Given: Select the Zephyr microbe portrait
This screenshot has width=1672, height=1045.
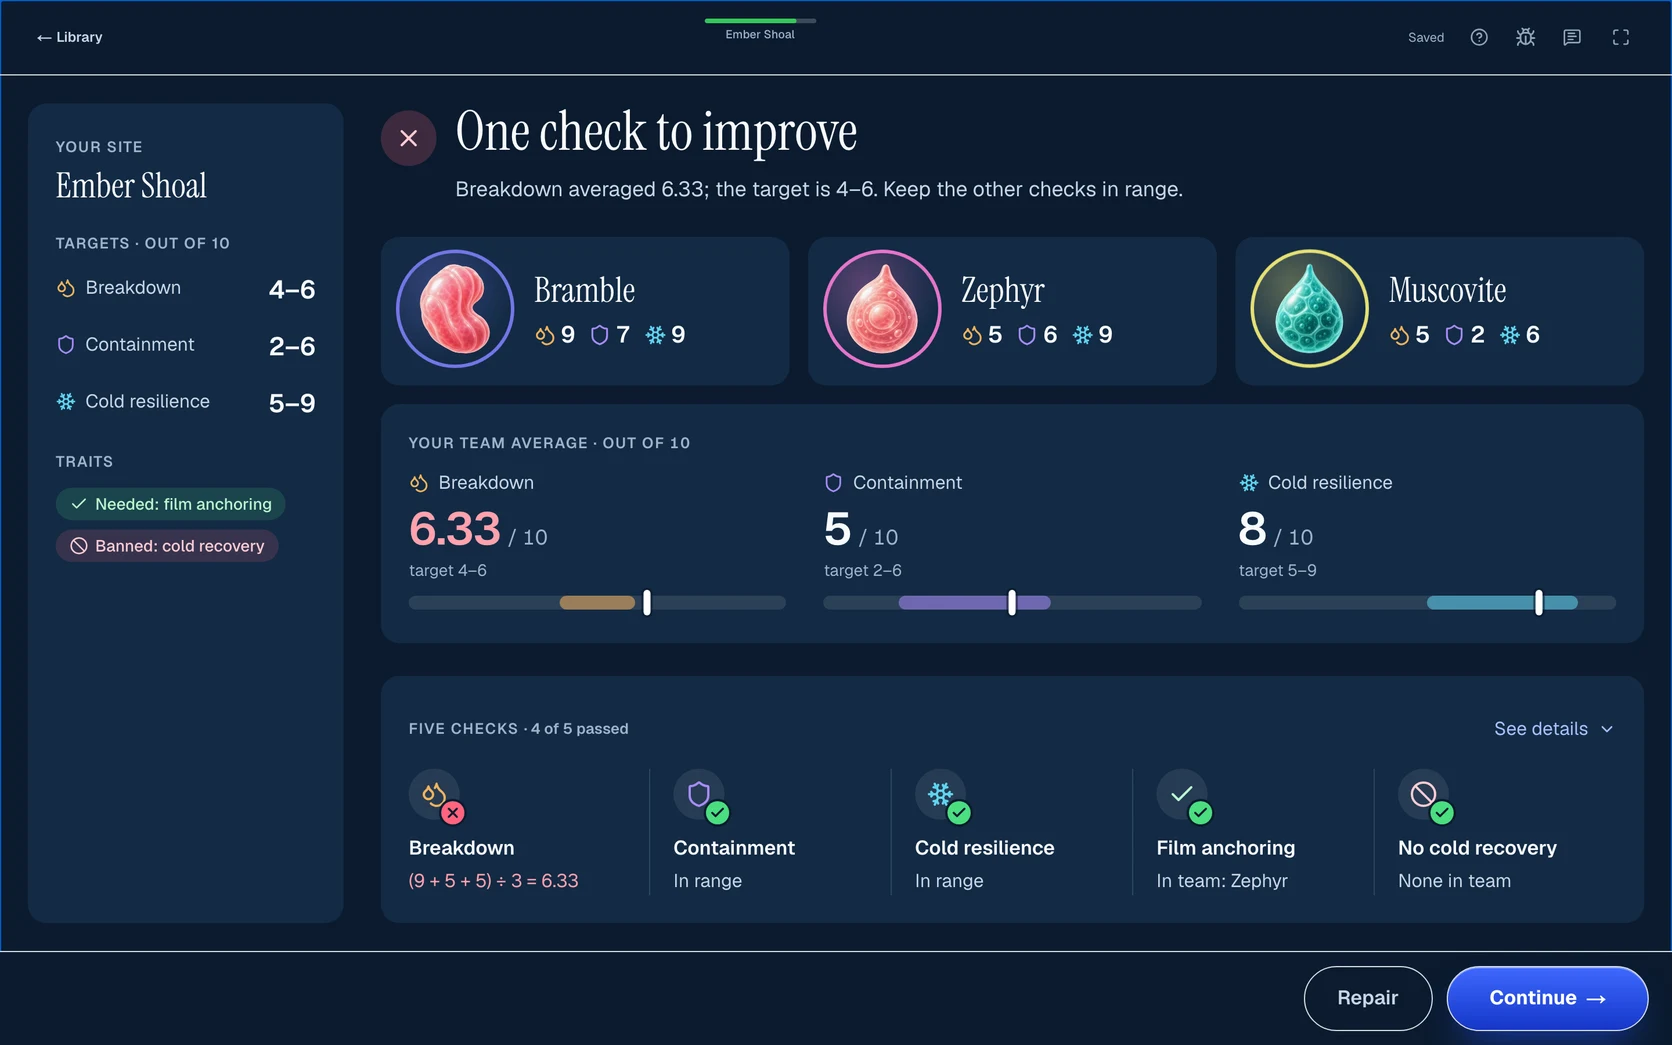Looking at the screenshot, I should click(882, 309).
